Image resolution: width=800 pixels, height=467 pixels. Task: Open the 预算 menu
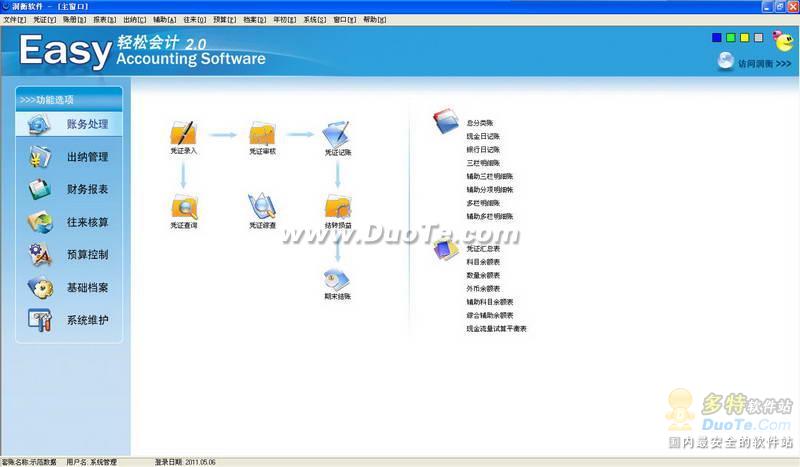point(224,19)
